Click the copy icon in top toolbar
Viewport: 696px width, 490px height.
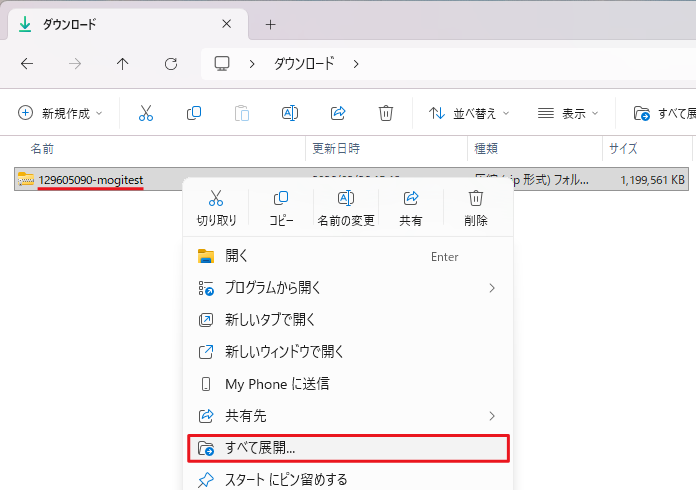coord(194,113)
